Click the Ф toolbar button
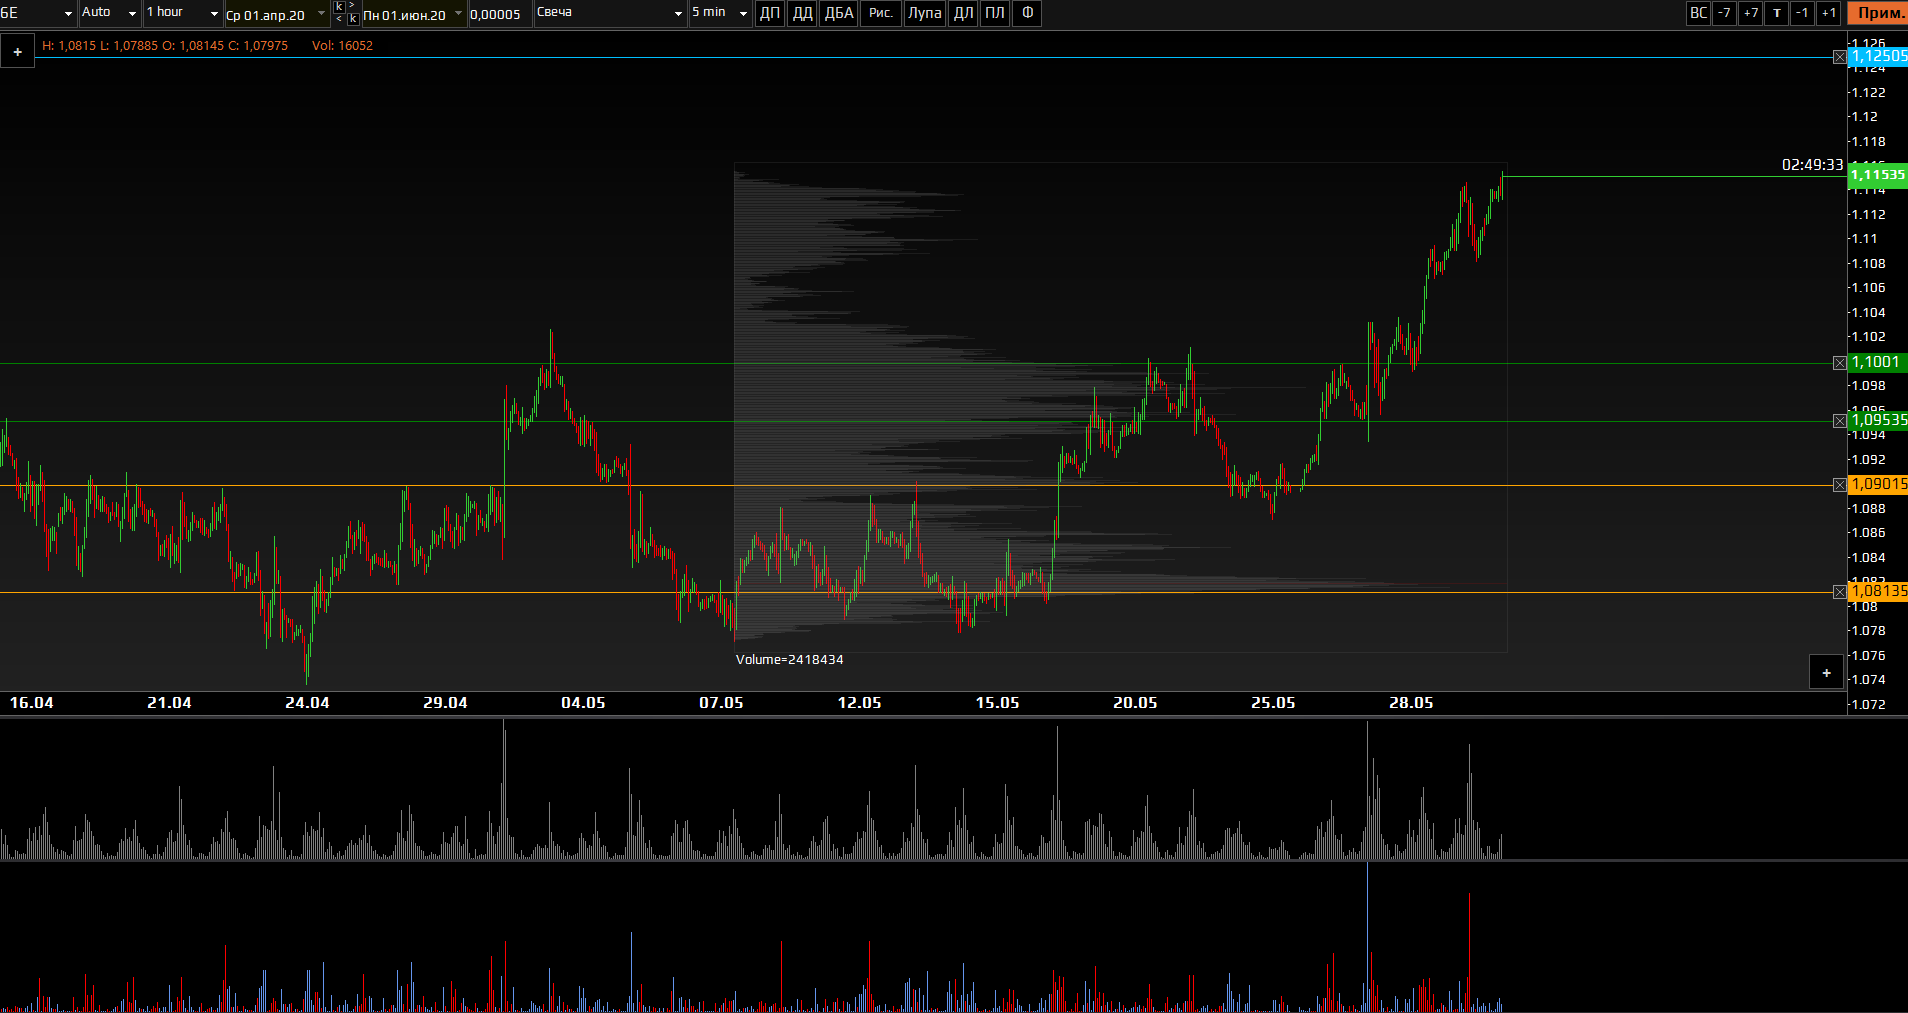Image resolution: width=1908 pixels, height=1013 pixels. point(1027,13)
